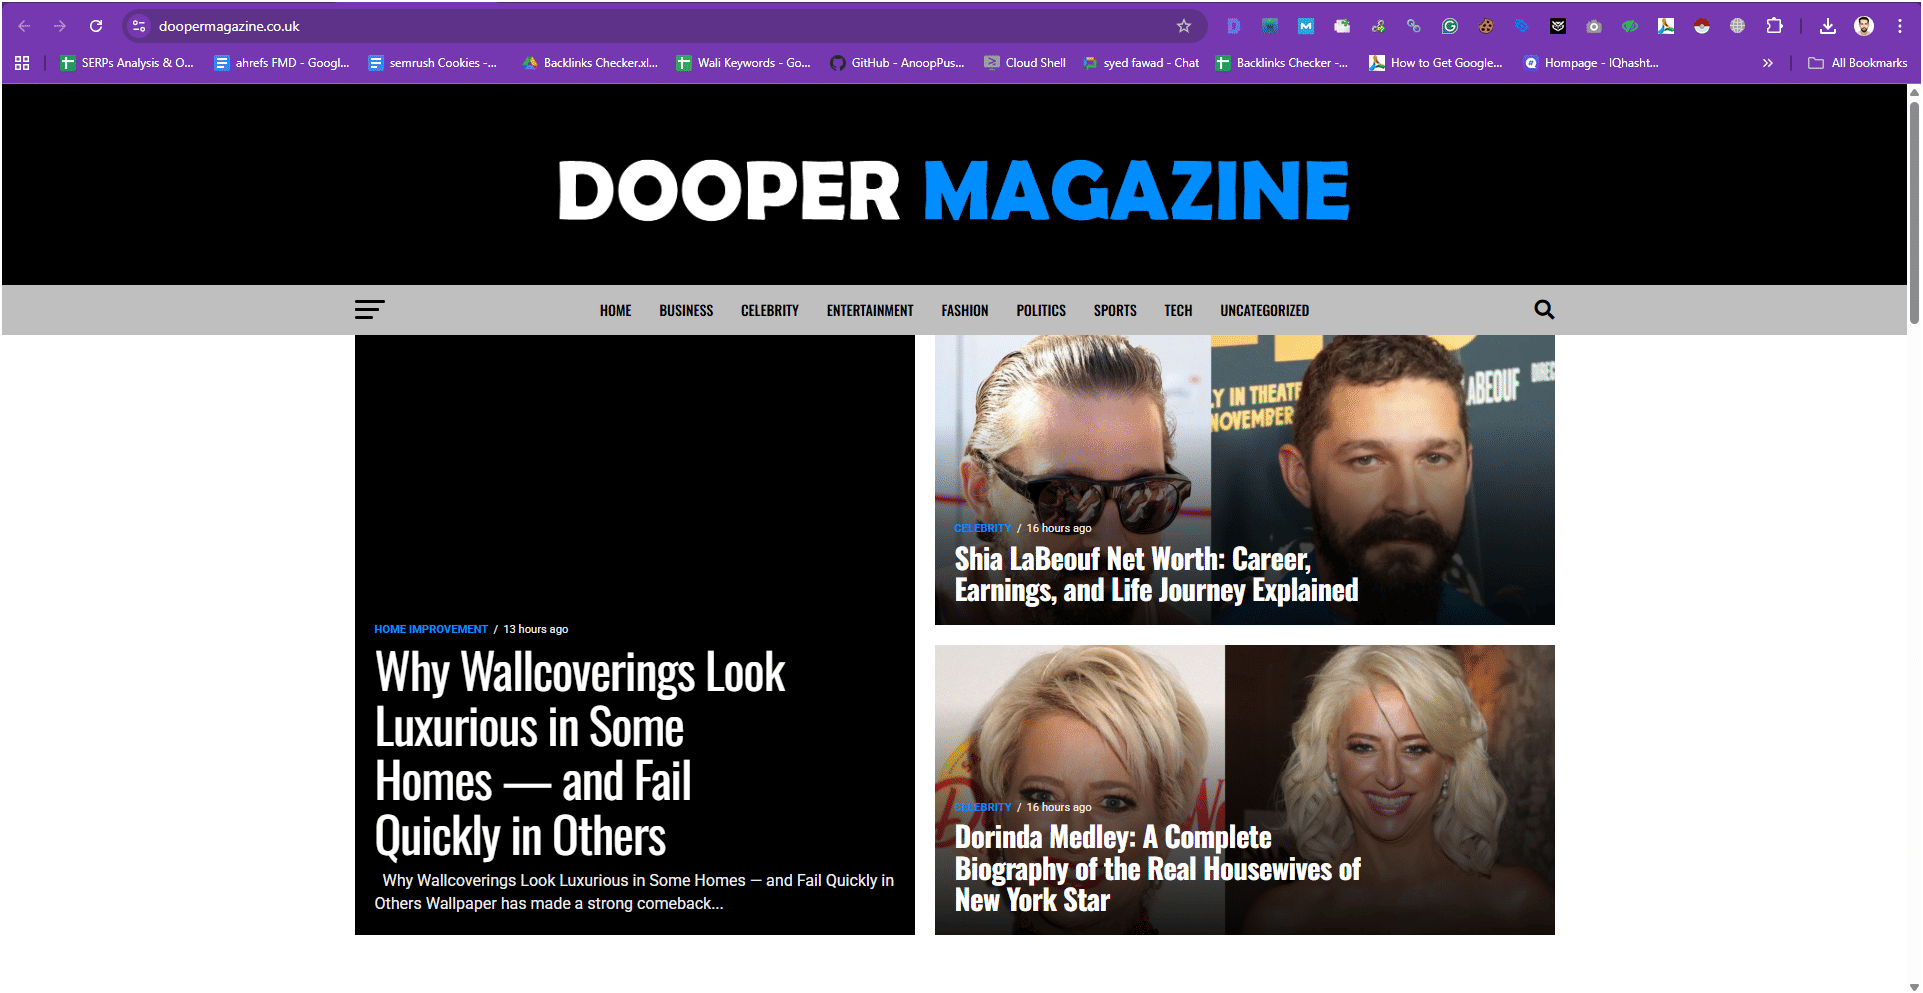Image resolution: width=1923 pixels, height=993 pixels.
Task: Open the syed fawad Chat bookmark
Action: (x=1141, y=63)
